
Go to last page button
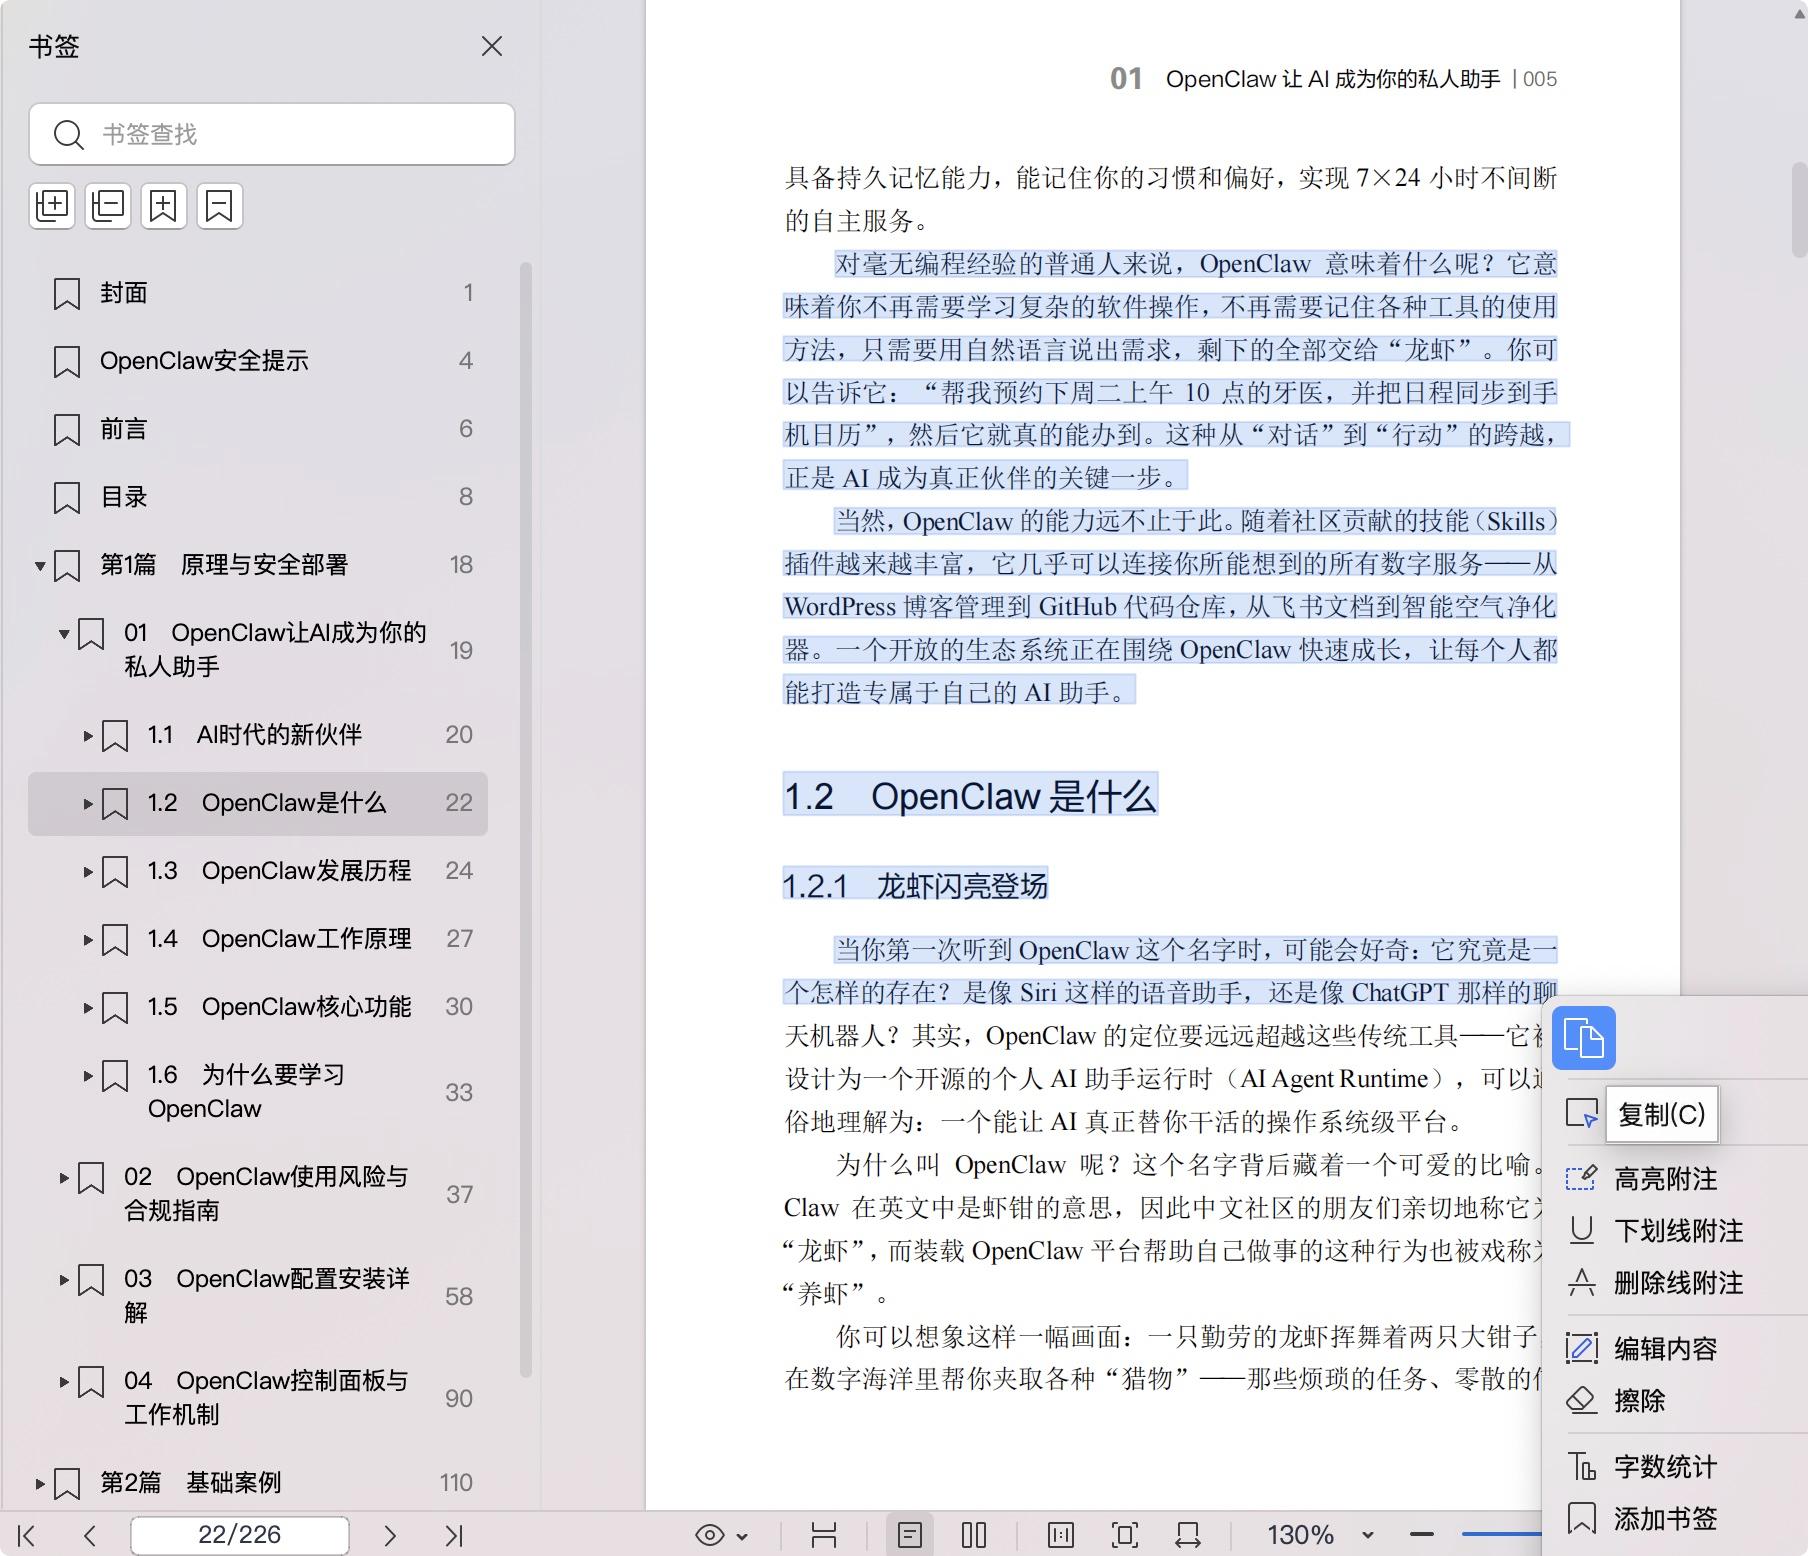pyautogui.click(x=454, y=1536)
